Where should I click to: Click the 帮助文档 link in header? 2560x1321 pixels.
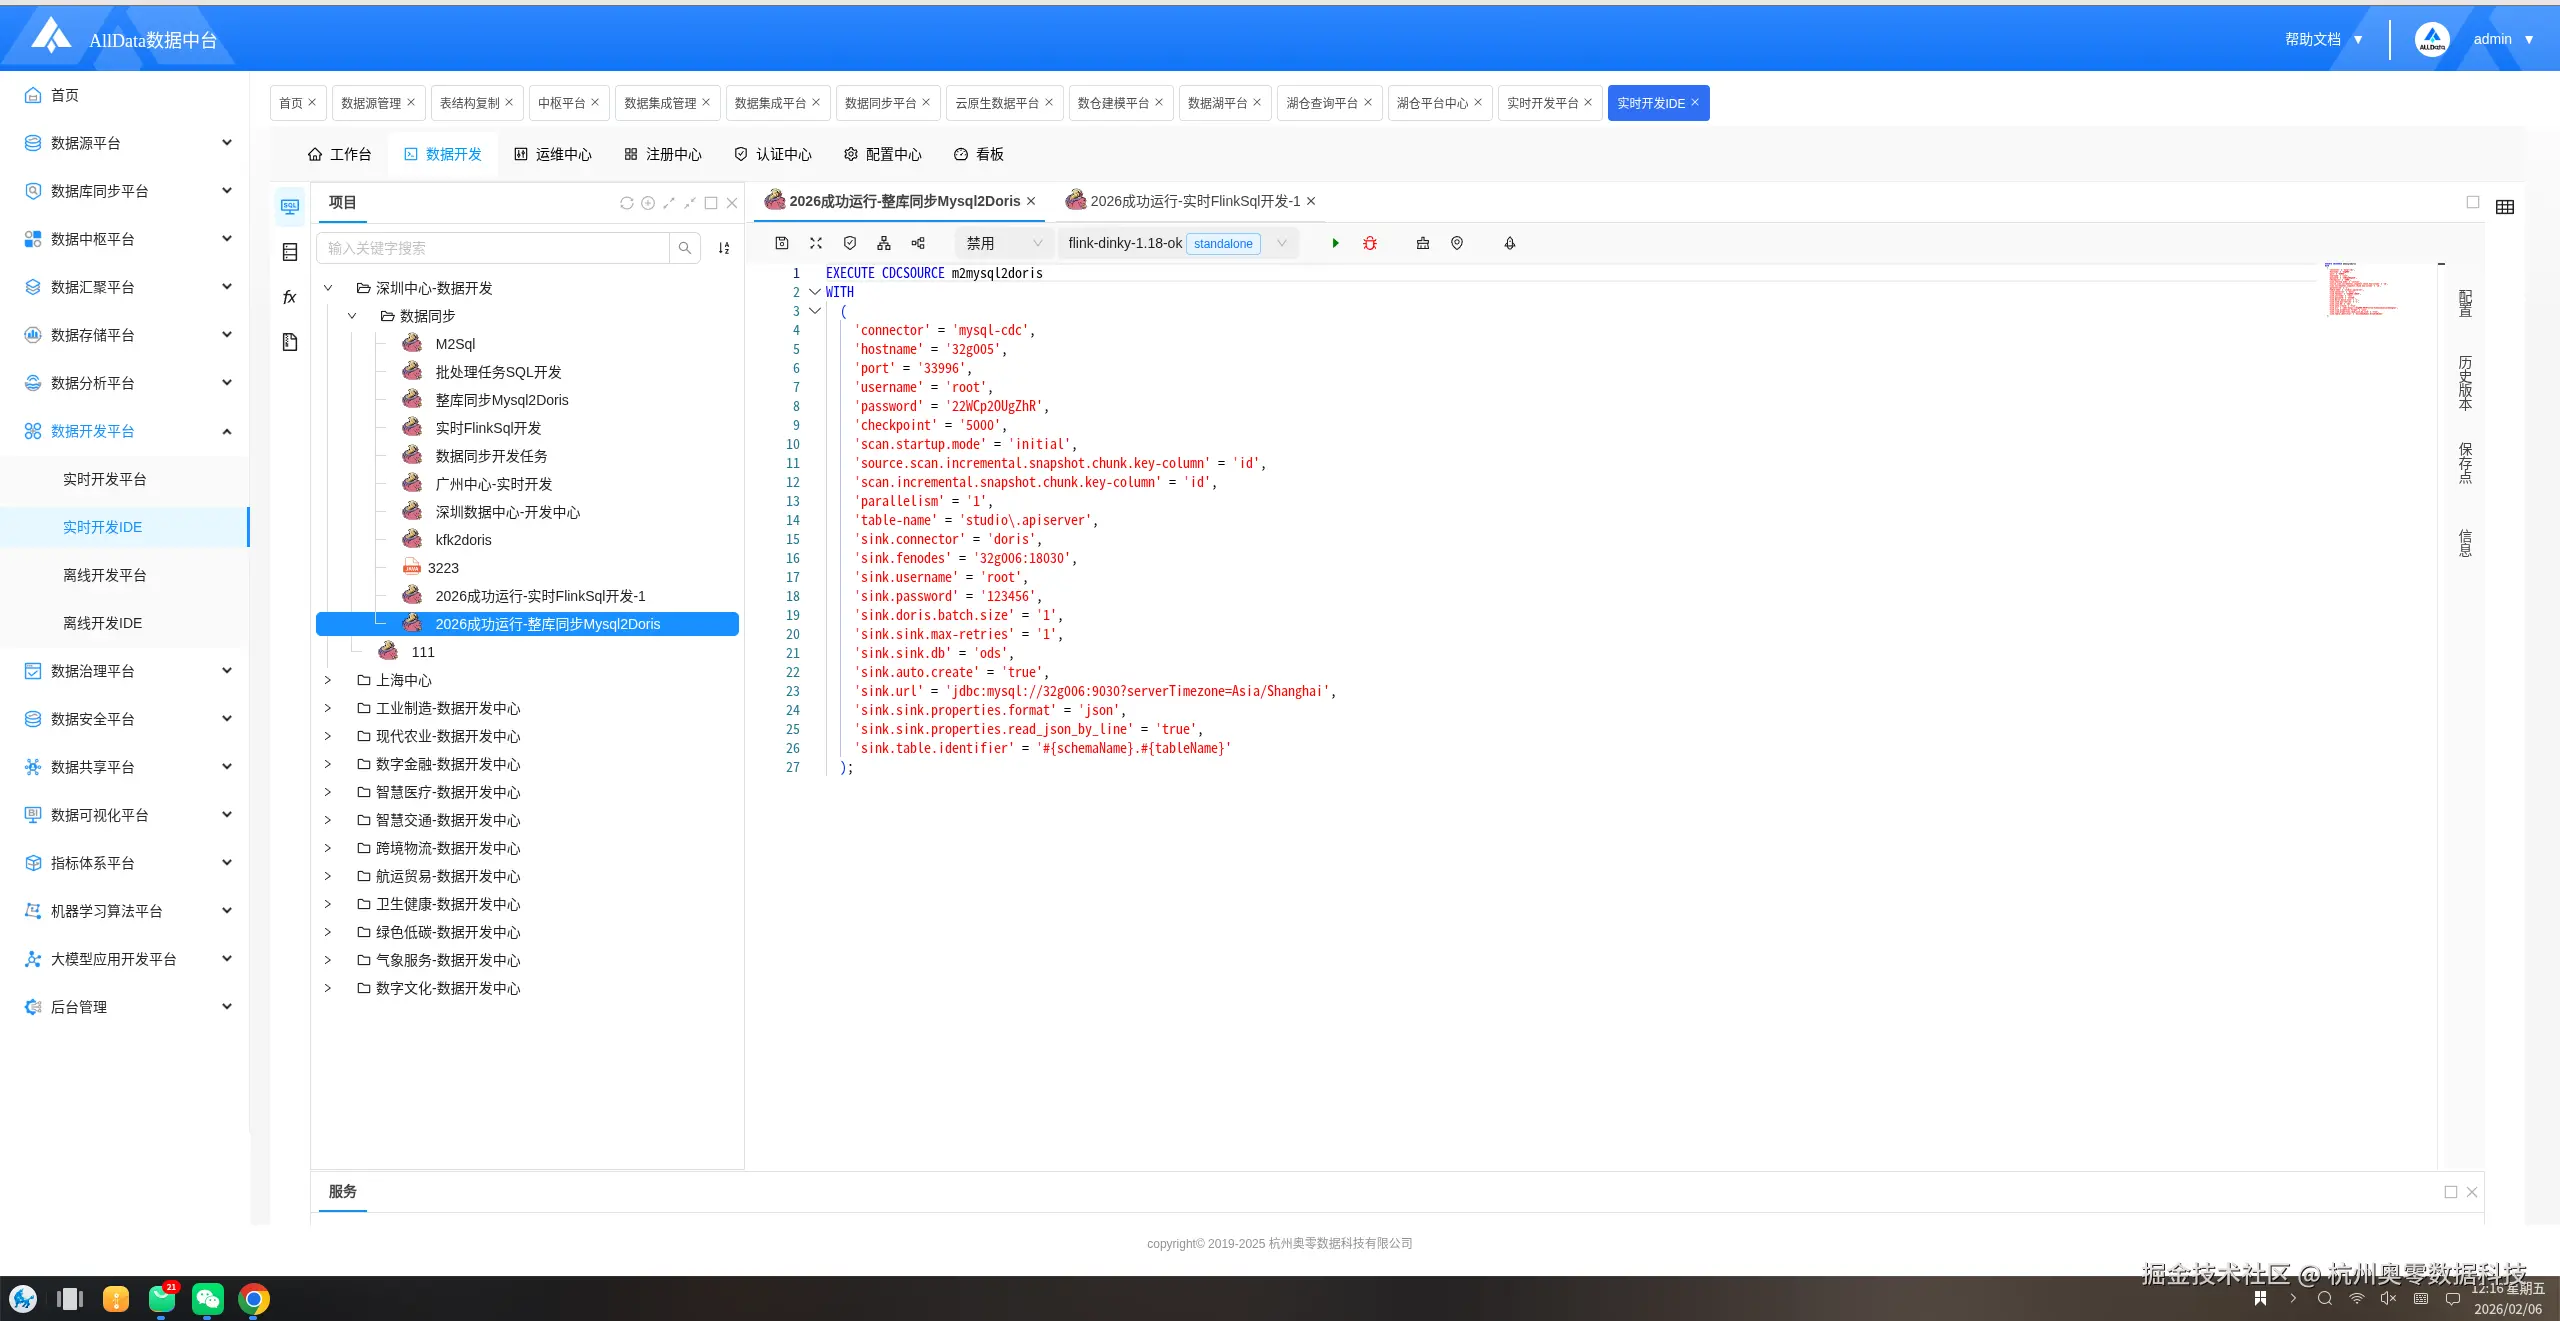[x=2312, y=39]
